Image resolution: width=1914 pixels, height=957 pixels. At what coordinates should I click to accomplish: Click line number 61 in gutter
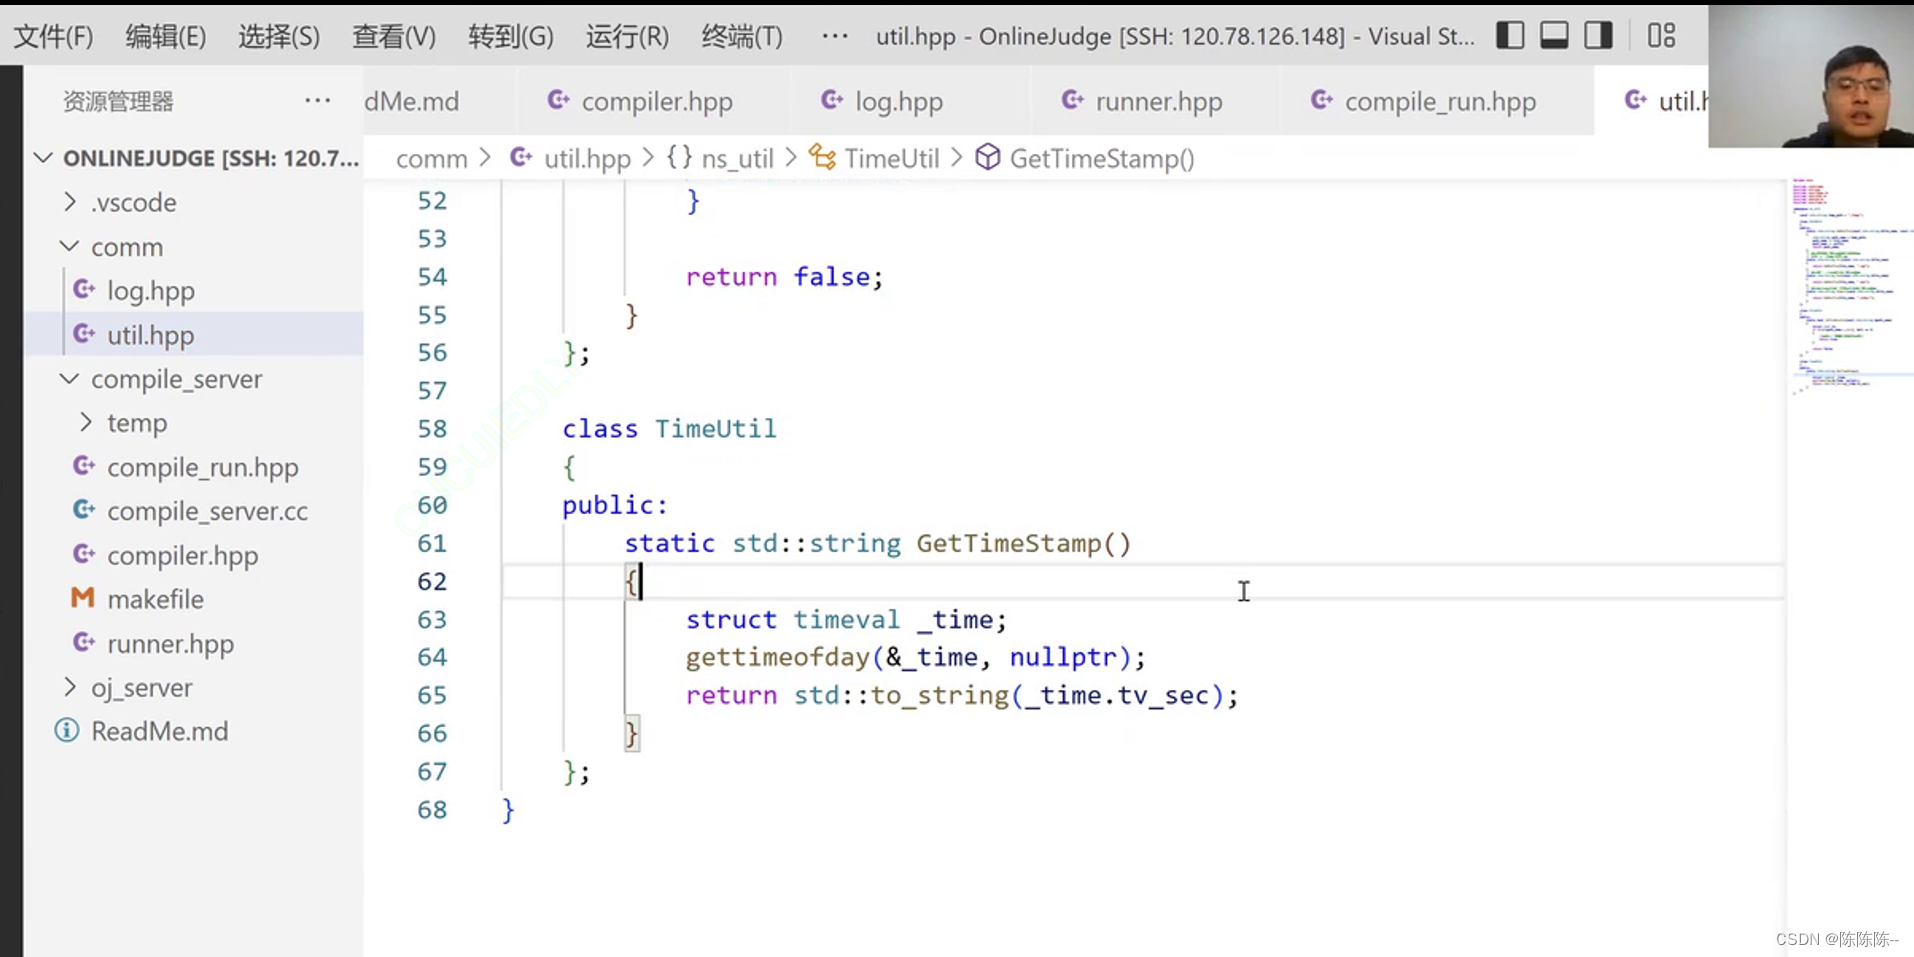point(432,543)
